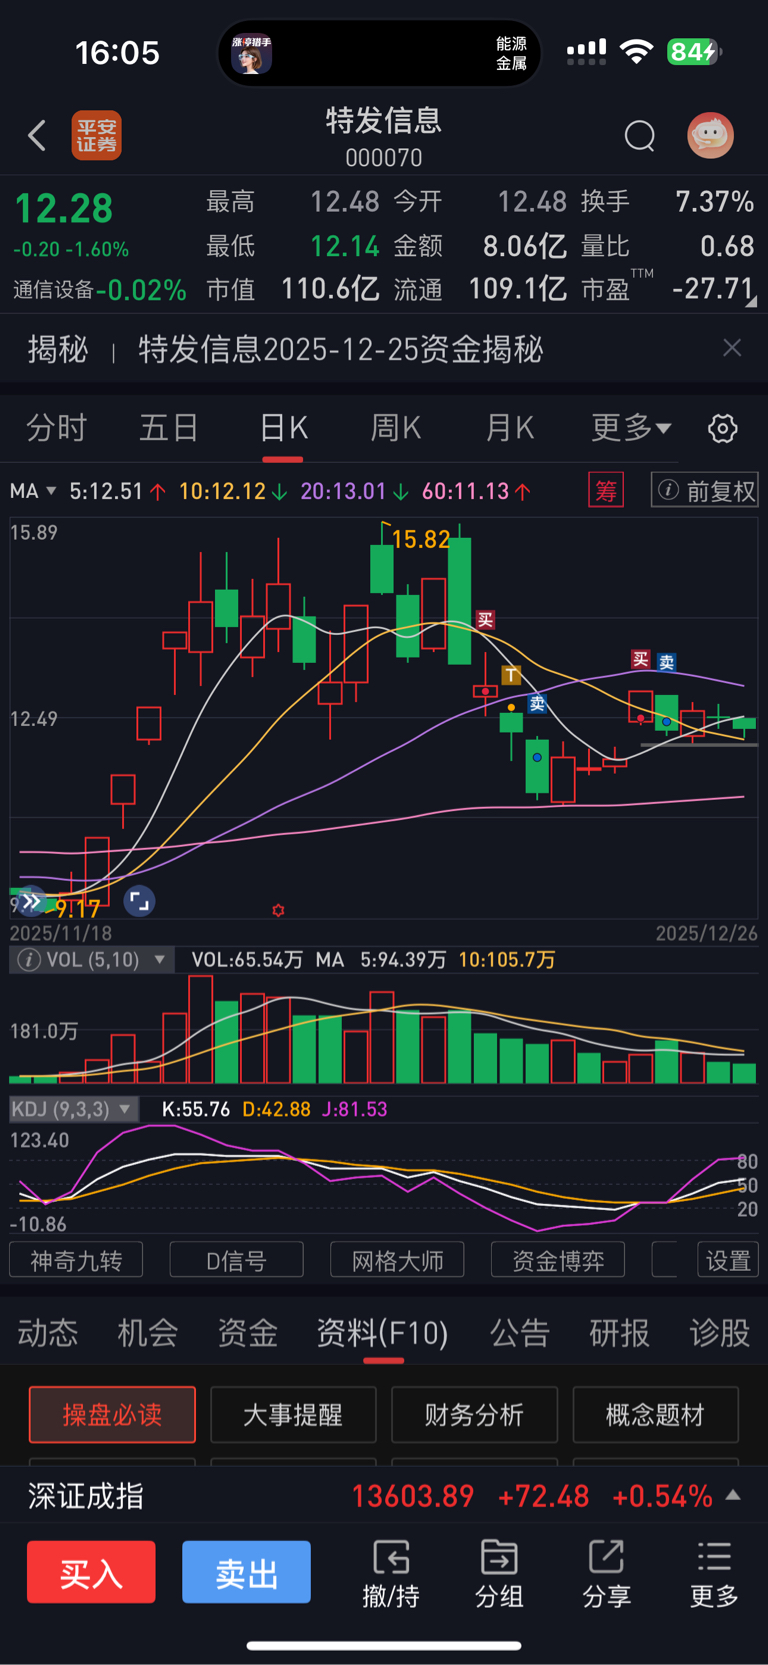Image resolution: width=768 pixels, height=1665 pixels.
Task: Select the 大事提醒 sub-tab
Action: pos(293,1414)
